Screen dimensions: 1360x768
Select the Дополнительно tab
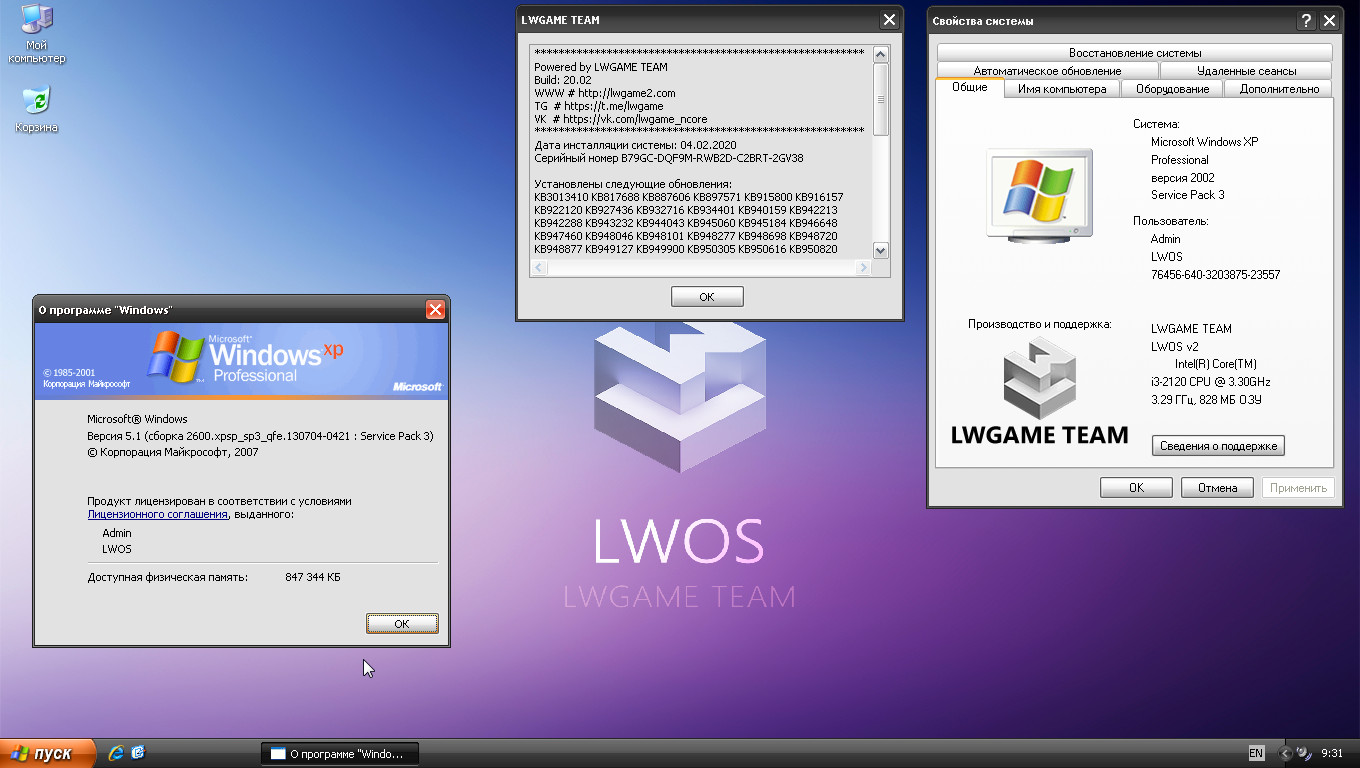click(1279, 89)
